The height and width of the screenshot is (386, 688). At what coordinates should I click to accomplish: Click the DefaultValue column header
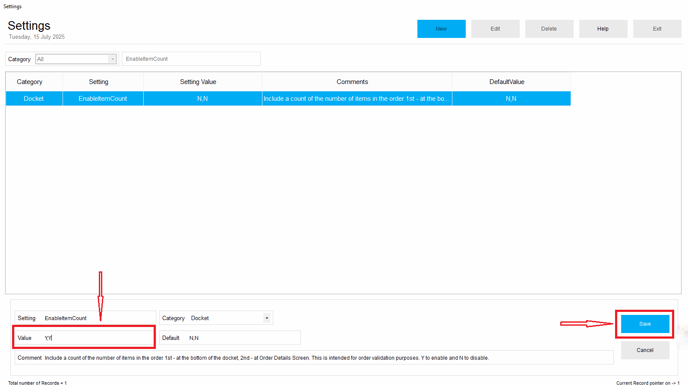(x=507, y=82)
